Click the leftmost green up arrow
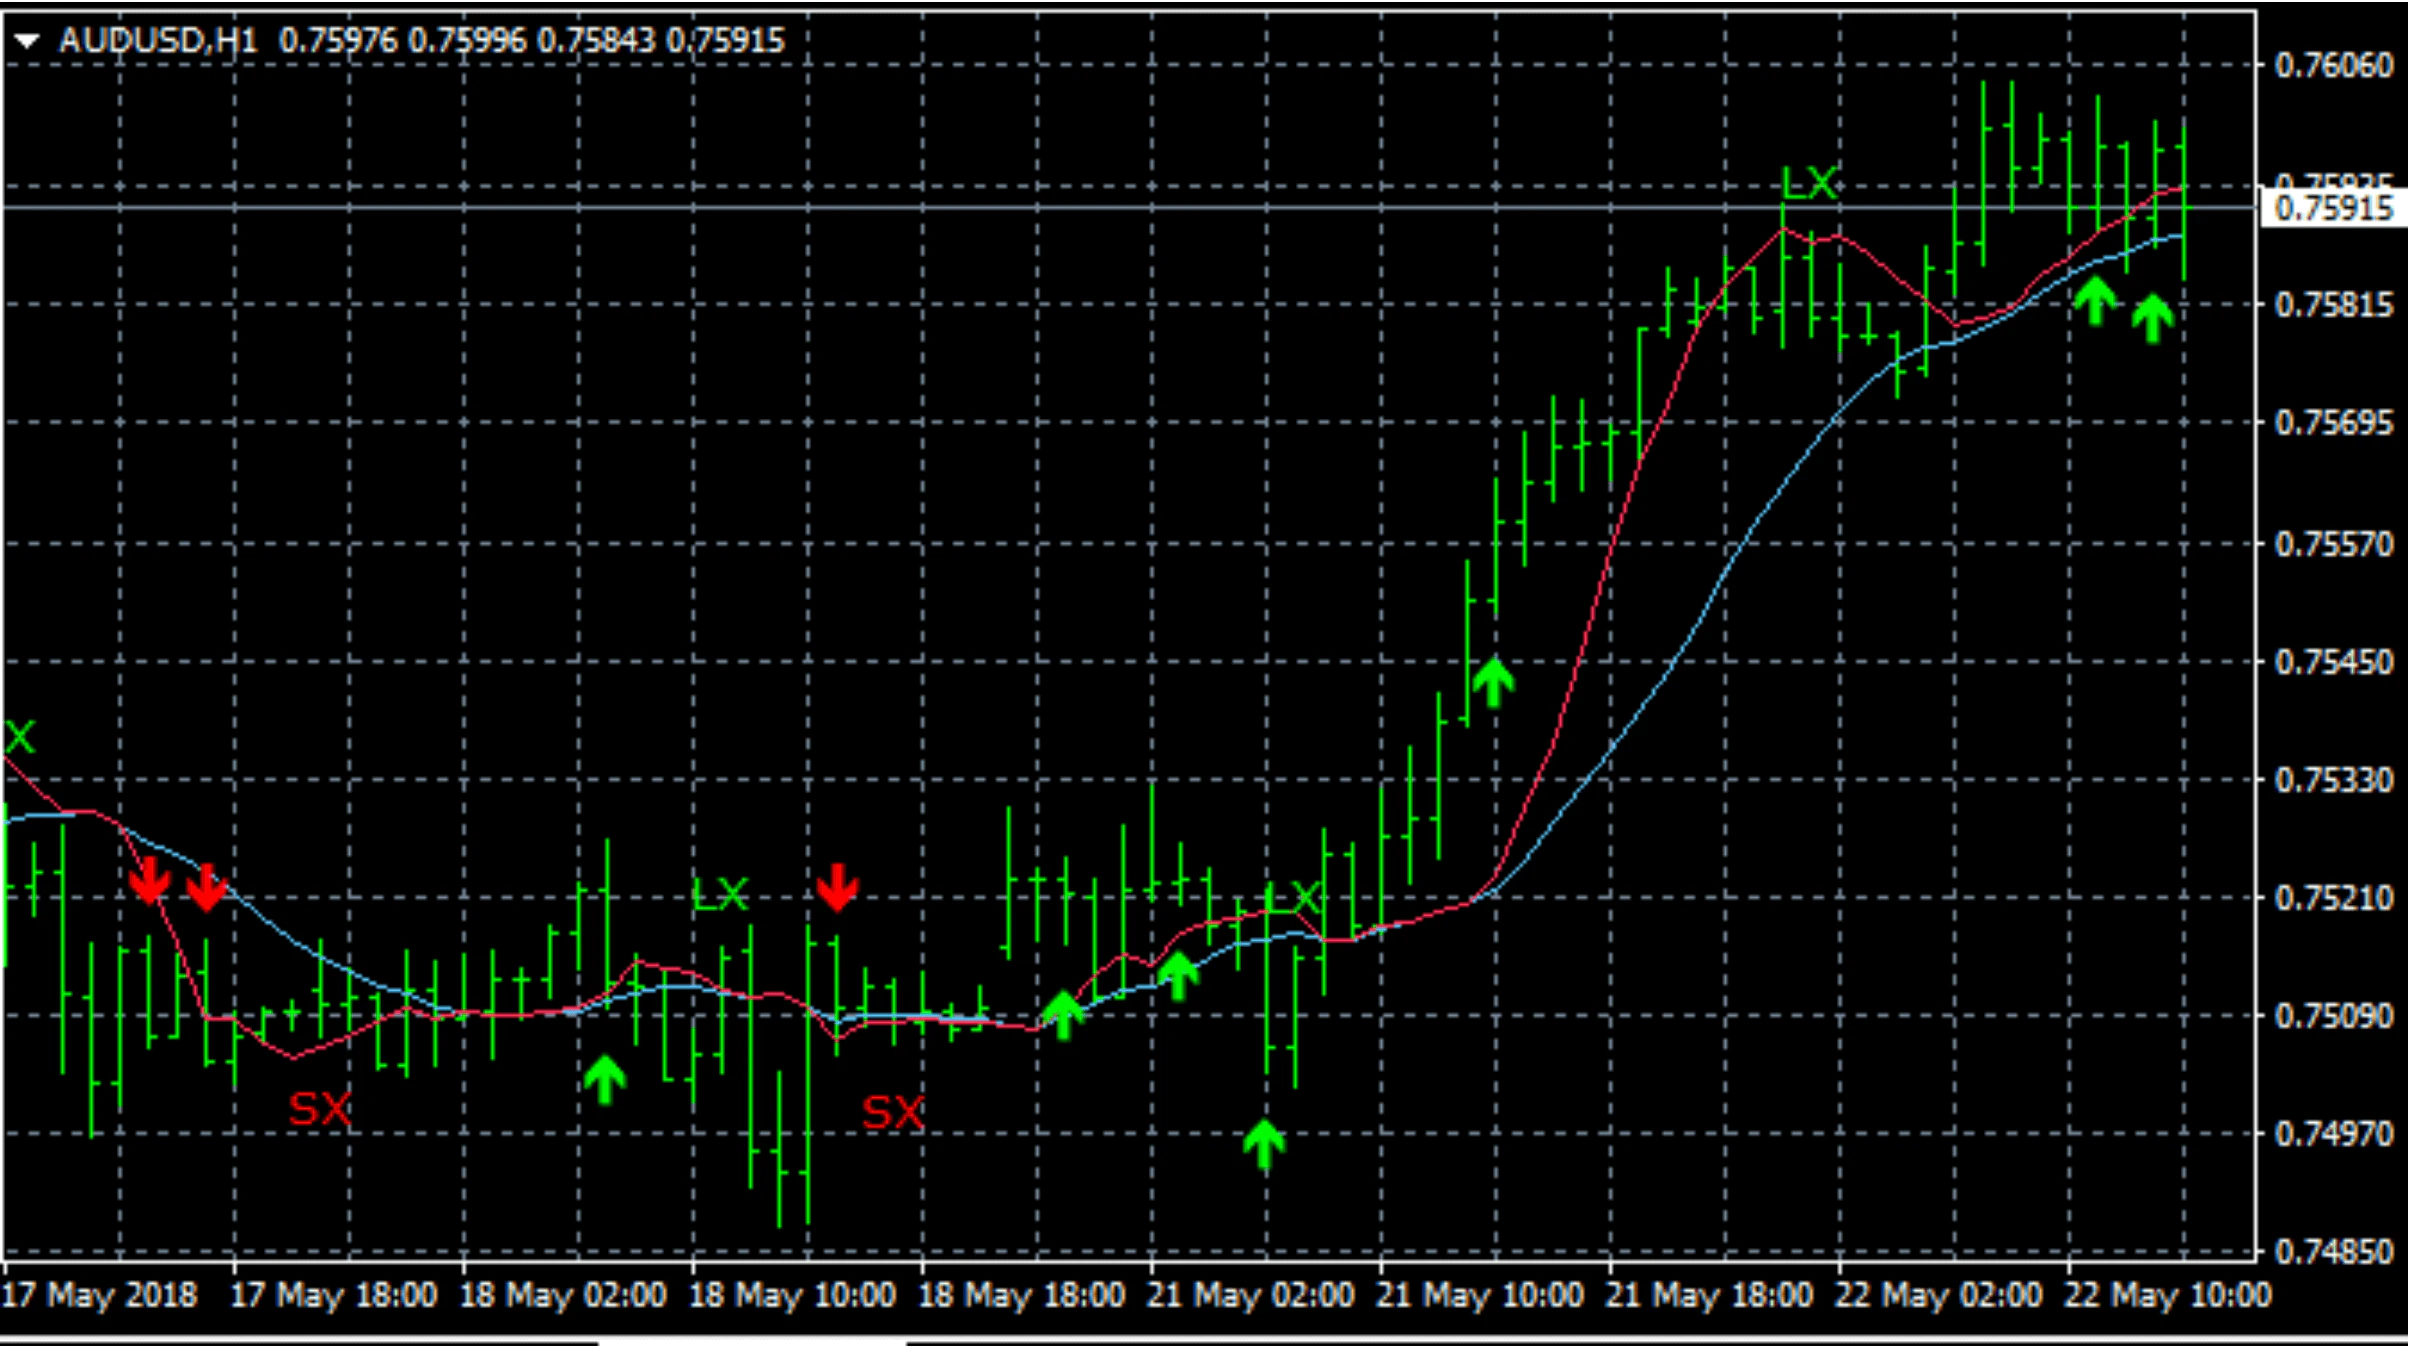This screenshot has width=2412, height=1352. (x=604, y=1079)
